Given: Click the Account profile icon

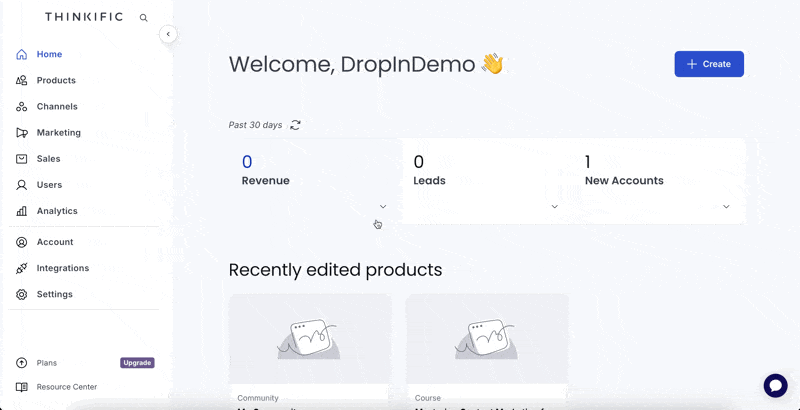Looking at the screenshot, I should (x=21, y=242).
